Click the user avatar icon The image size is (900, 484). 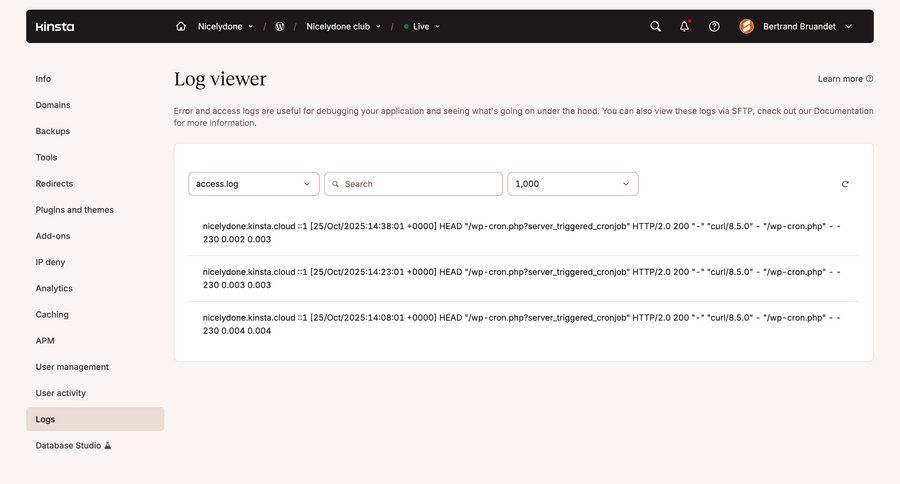[x=746, y=26]
